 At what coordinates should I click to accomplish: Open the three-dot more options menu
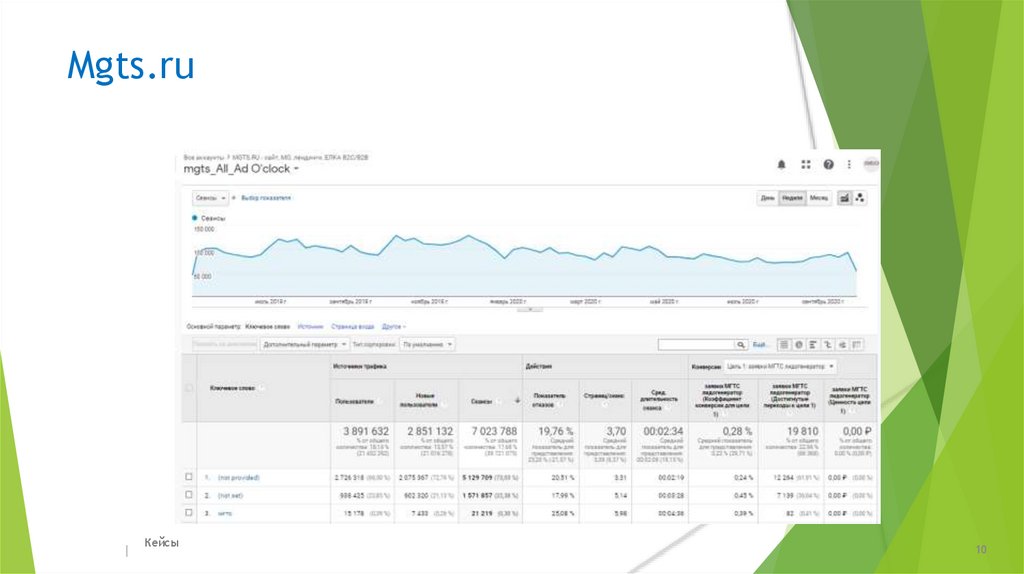point(849,165)
